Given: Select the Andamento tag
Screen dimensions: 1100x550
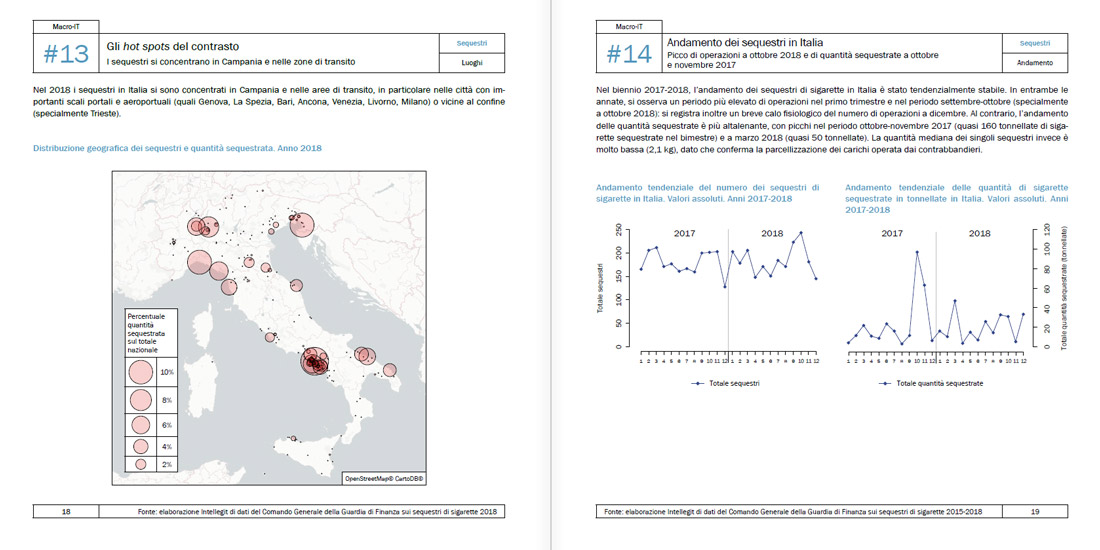Looking at the screenshot, I should point(1034,63).
